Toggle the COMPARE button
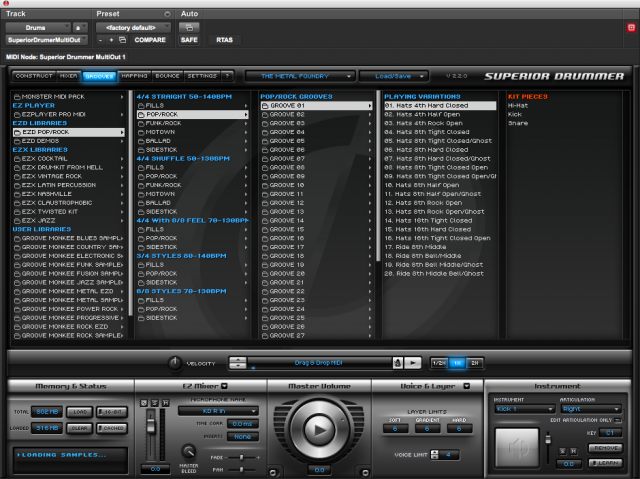 150,40
